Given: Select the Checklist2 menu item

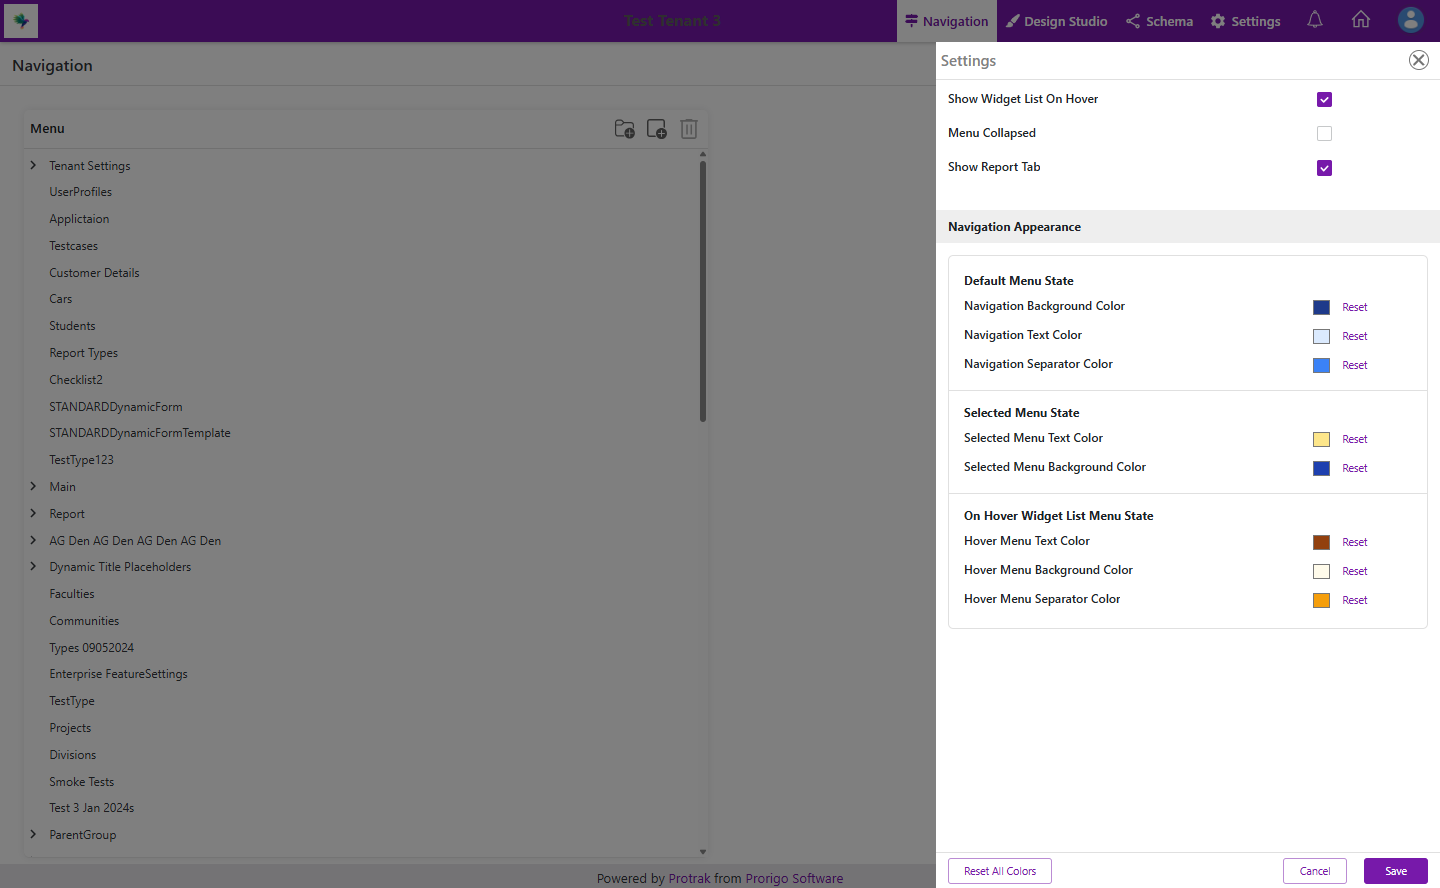Looking at the screenshot, I should click(76, 380).
